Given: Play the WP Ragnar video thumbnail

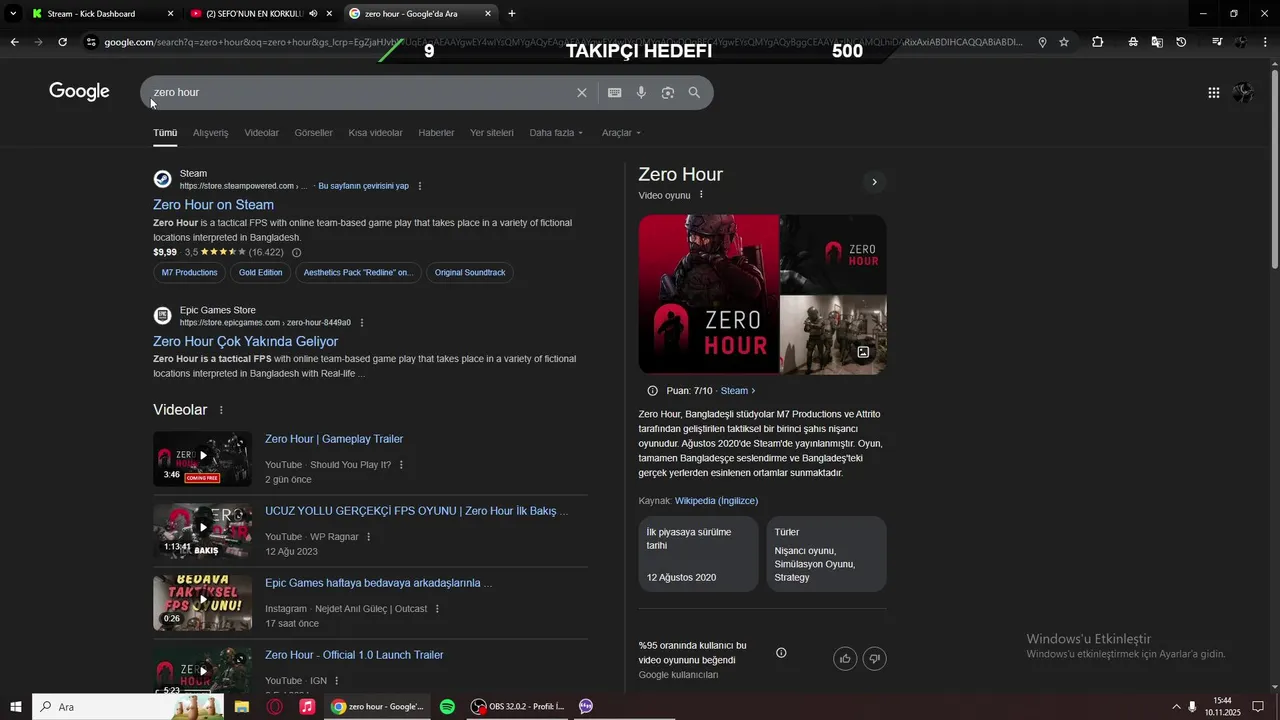Looking at the screenshot, I should (x=202, y=531).
